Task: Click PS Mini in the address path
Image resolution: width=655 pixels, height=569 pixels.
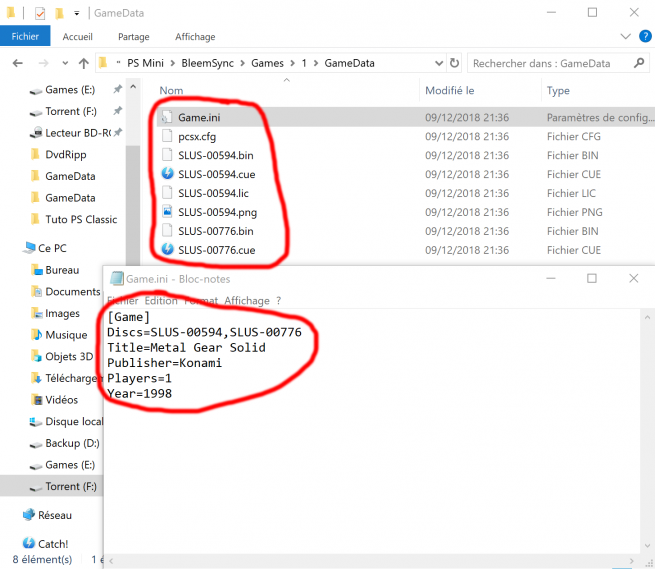Action: pyautogui.click(x=145, y=63)
